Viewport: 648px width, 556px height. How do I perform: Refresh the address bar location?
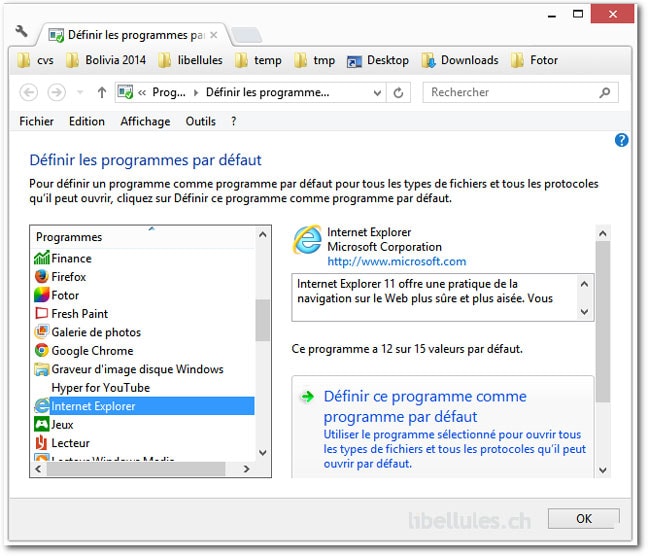coord(398,93)
